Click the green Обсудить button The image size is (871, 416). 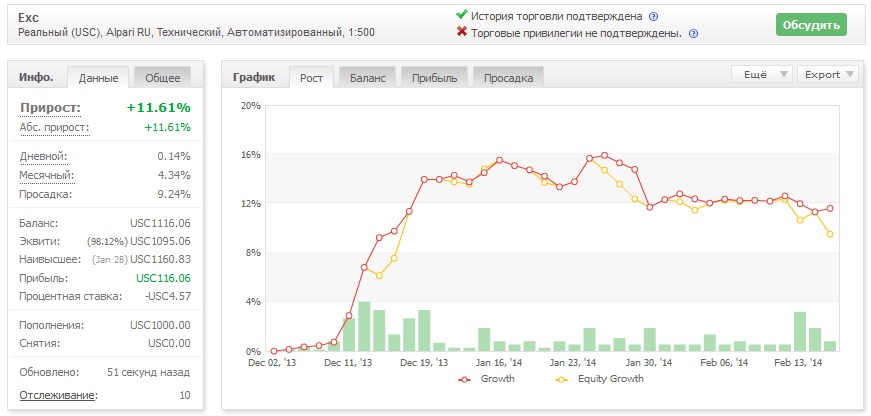point(811,25)
